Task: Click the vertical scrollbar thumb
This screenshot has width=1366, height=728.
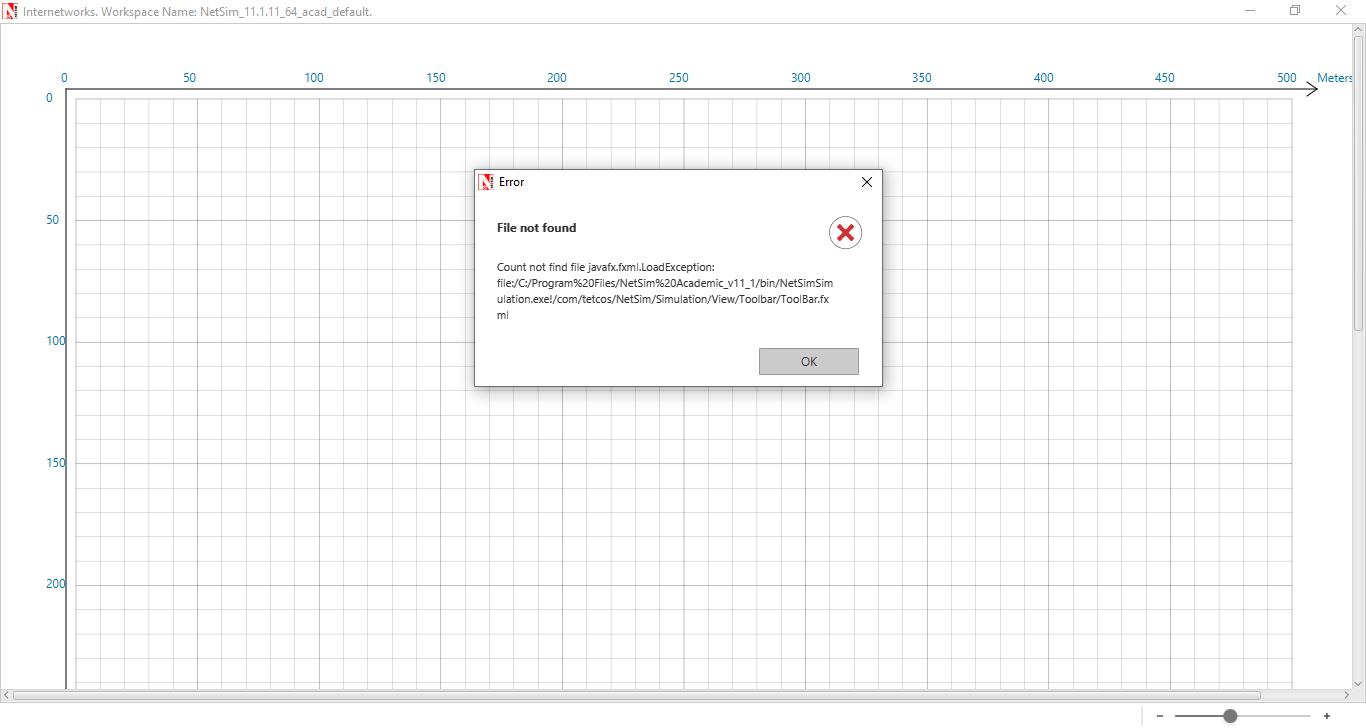Action: click(x=1358, y=183)
